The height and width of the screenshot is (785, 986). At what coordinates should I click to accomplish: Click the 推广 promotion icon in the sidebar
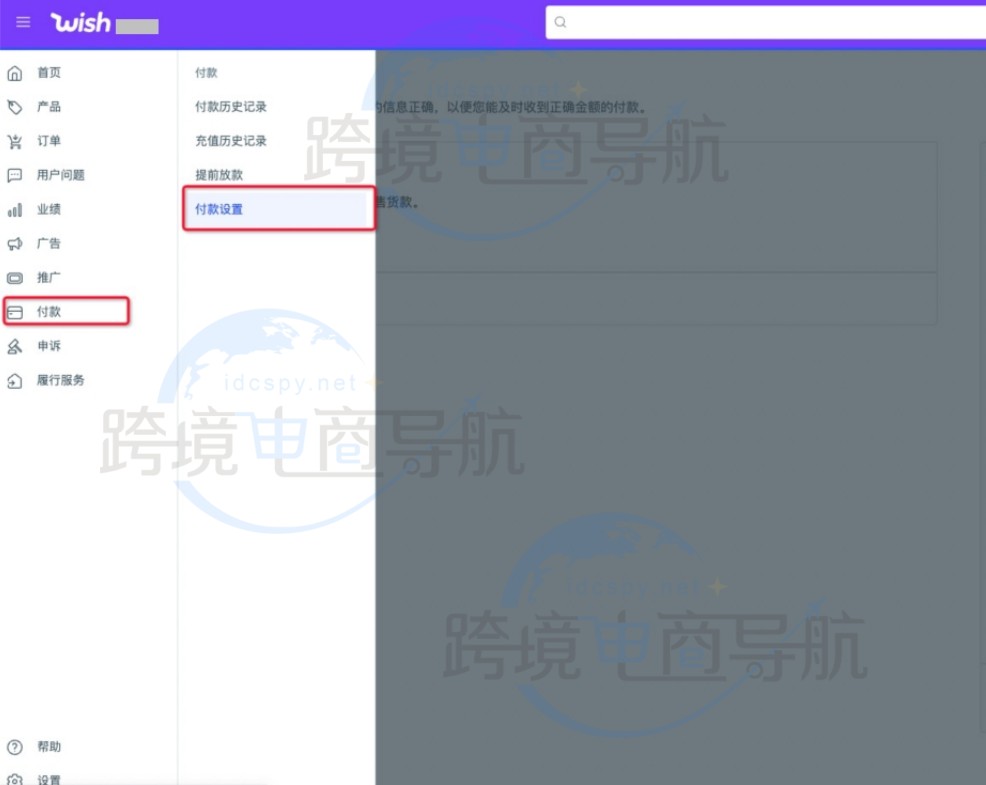click(15, 278)
